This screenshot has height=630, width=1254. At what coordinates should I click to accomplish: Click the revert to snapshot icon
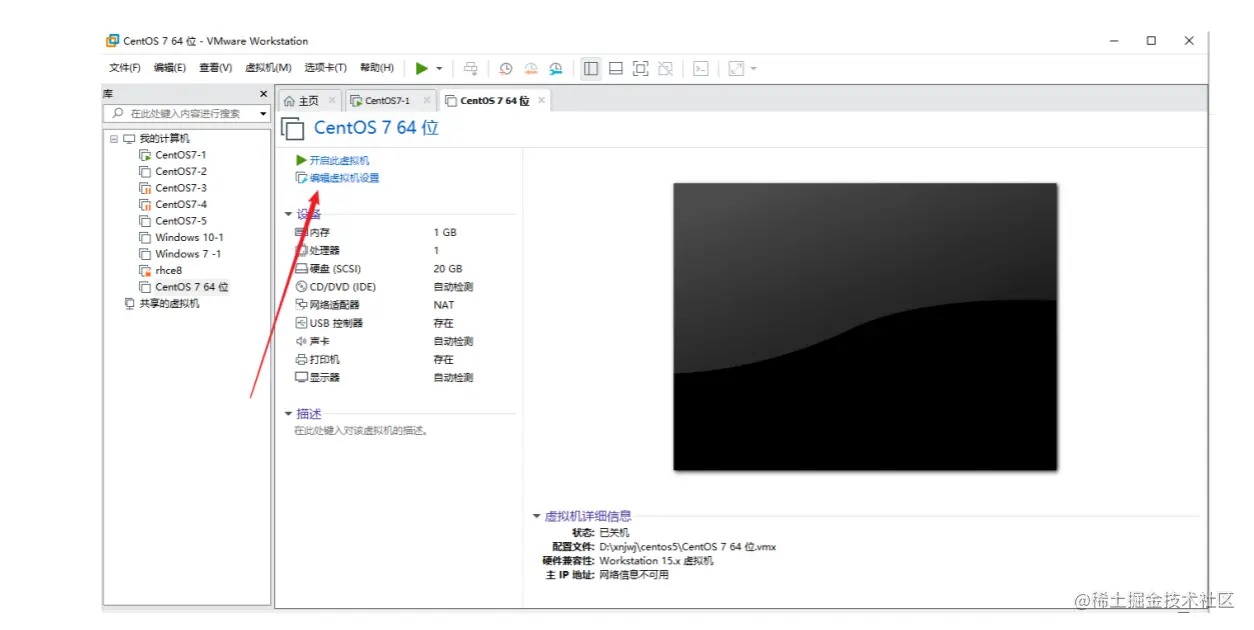pyautogui.click(x=531, y=68)
